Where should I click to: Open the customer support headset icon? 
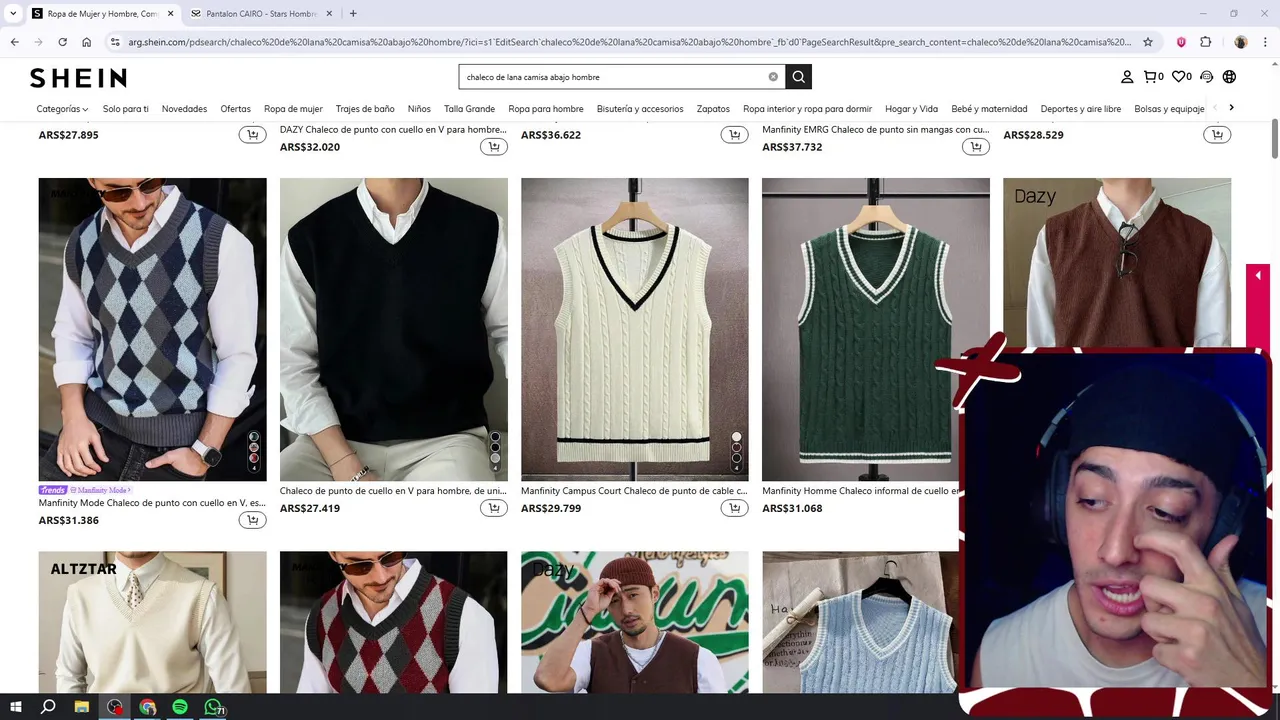1206,77
